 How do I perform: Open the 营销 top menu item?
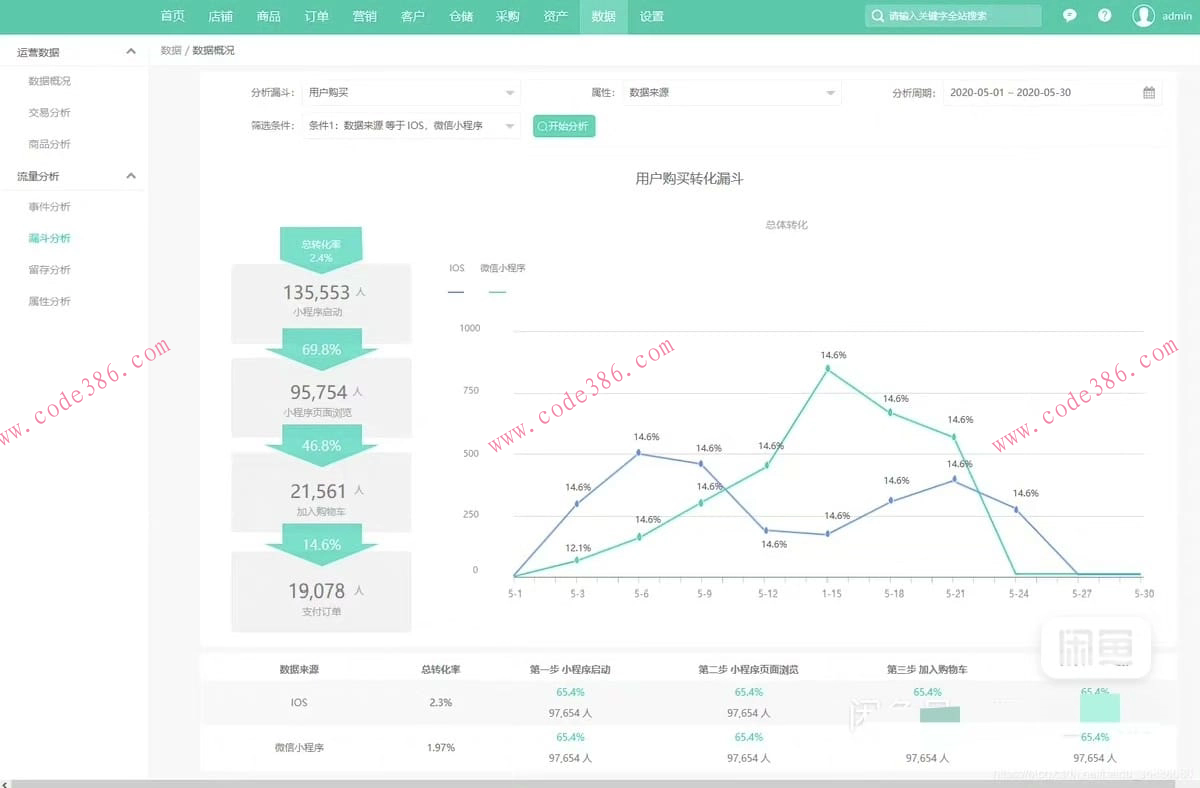[x=364, y=16]
